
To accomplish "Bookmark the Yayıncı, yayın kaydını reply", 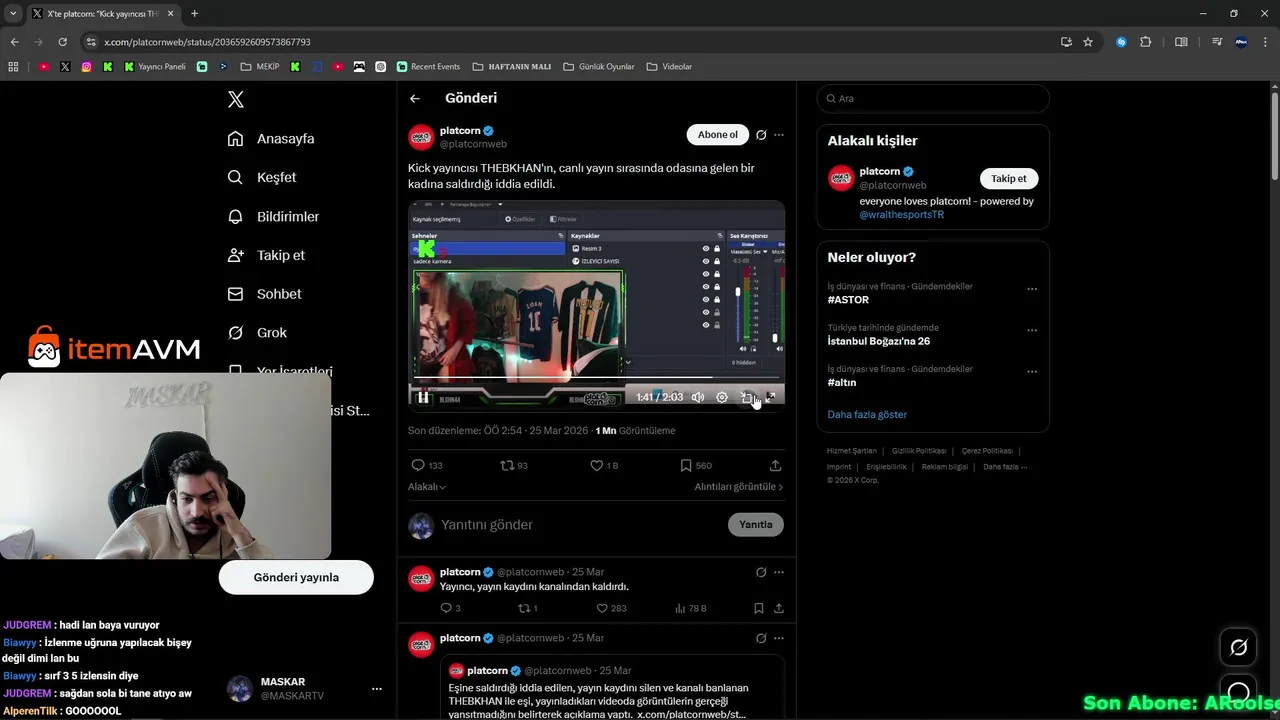I will coord(759,608).
